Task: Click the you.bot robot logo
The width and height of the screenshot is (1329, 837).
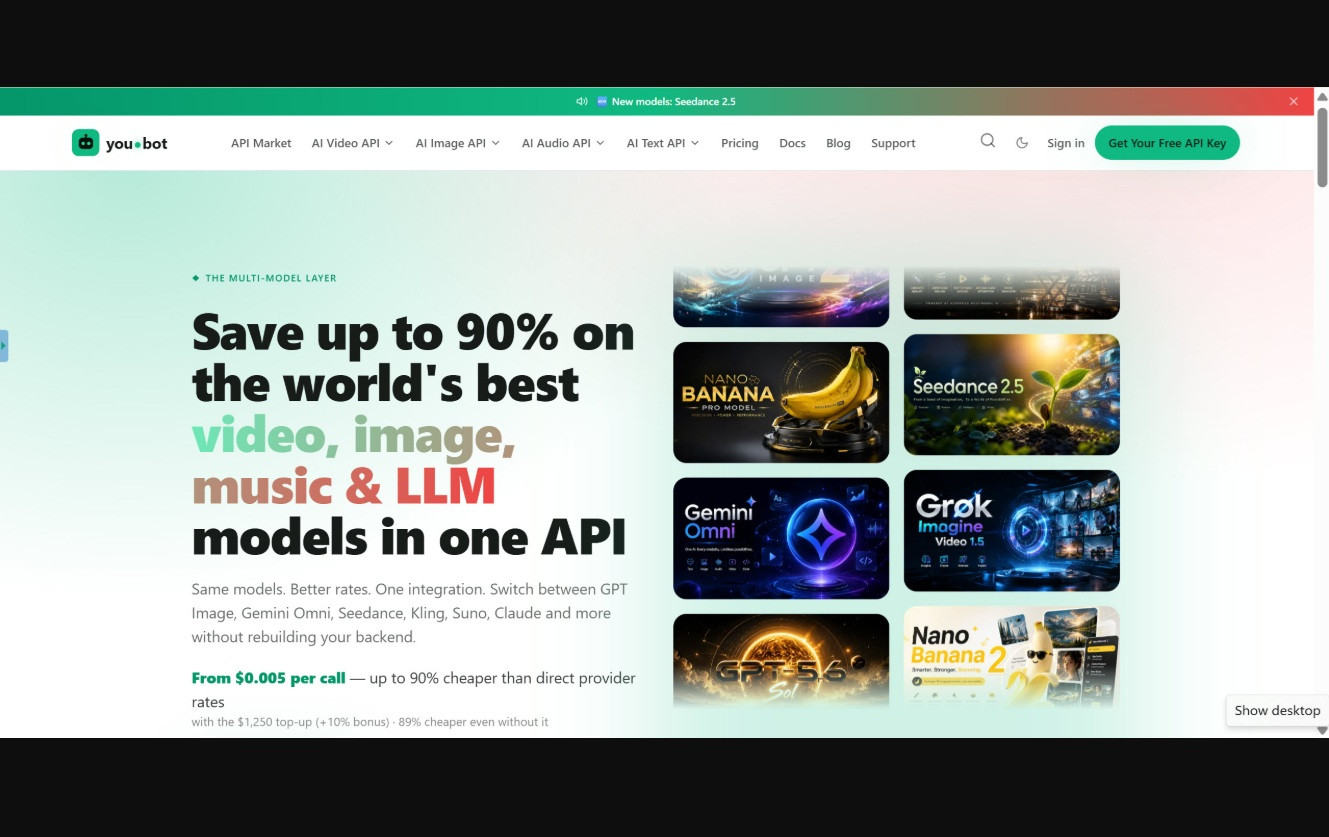Action: (85, 143)
